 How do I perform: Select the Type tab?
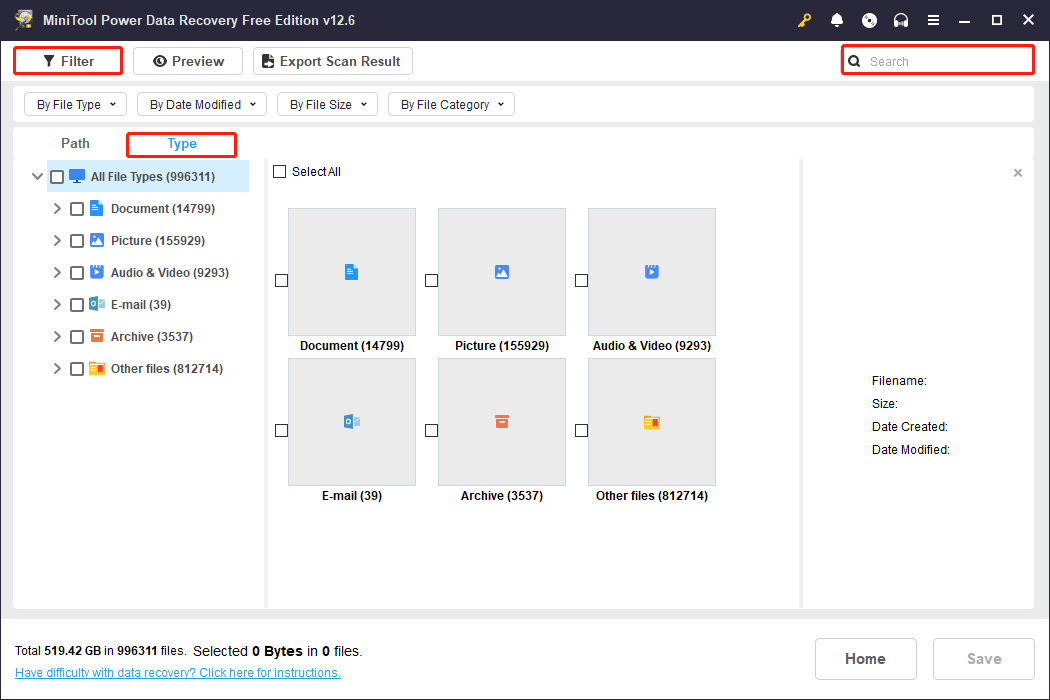pyautogui.click(x=181, y=143)
